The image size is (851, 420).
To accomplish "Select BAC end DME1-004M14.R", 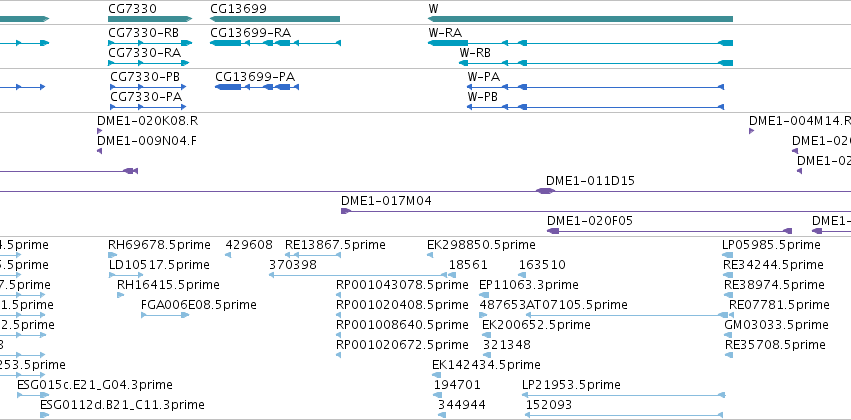I will (x=752, y=131).
